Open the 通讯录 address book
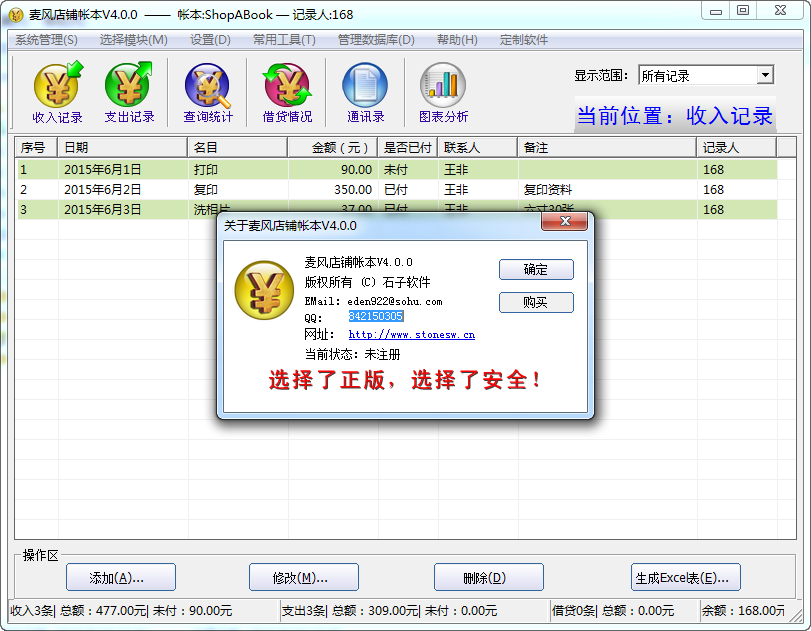 click(x=365, y=92)
